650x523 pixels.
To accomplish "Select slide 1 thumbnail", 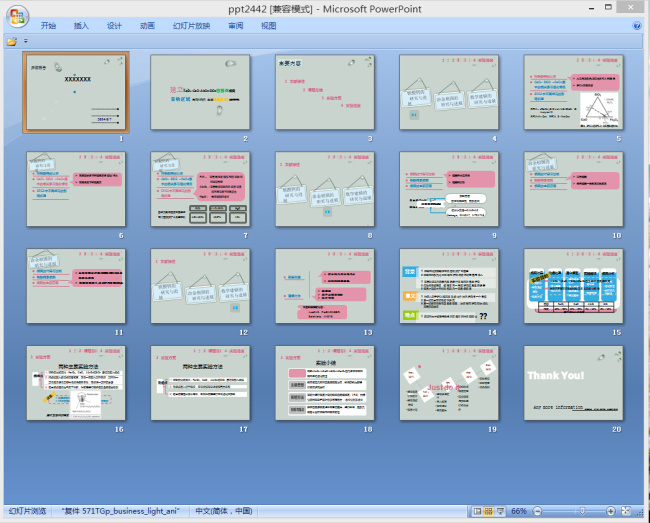I will pos(76,92).
